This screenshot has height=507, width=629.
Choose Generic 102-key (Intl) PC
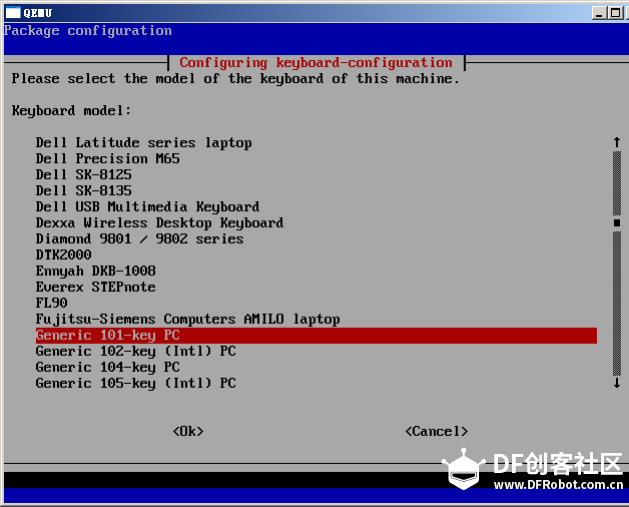[136, 351]
